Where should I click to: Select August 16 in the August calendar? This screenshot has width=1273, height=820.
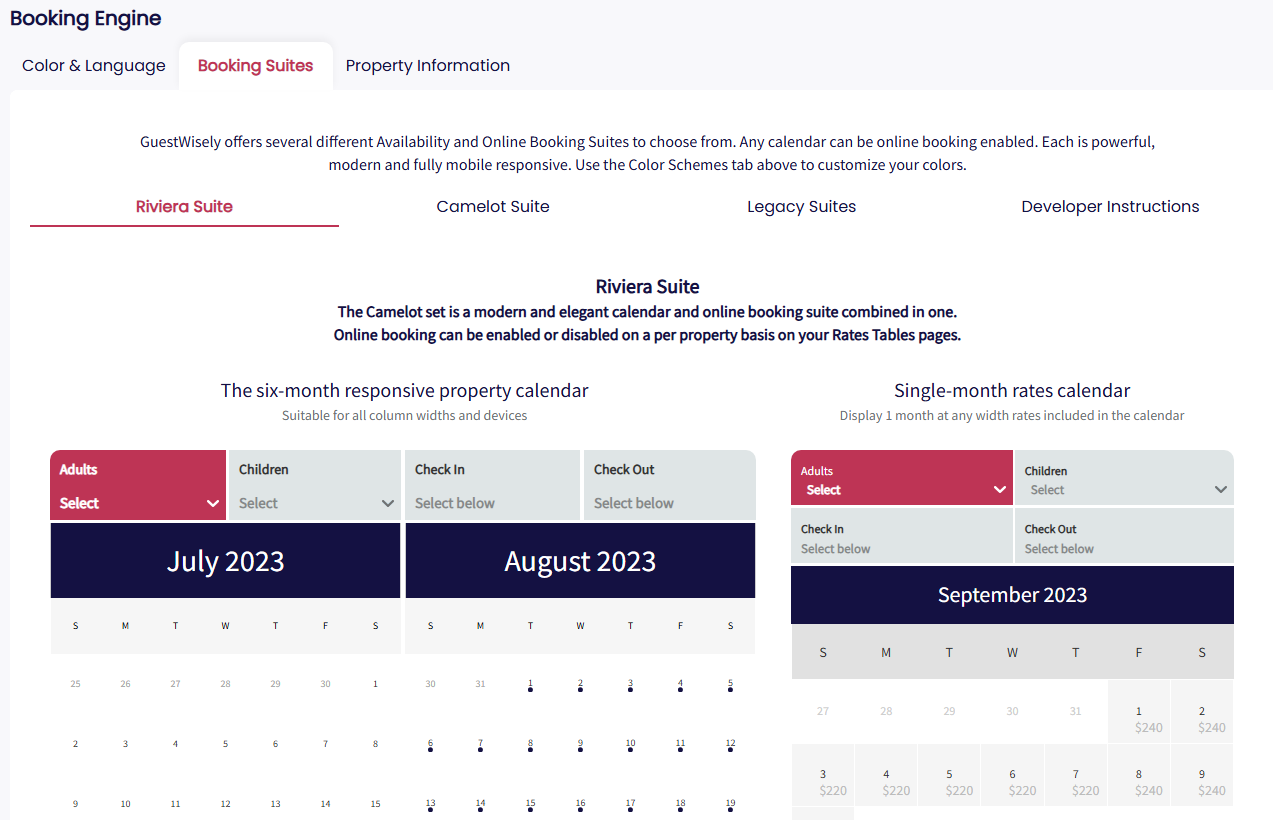pyautogui.click(x=580, y=804)
